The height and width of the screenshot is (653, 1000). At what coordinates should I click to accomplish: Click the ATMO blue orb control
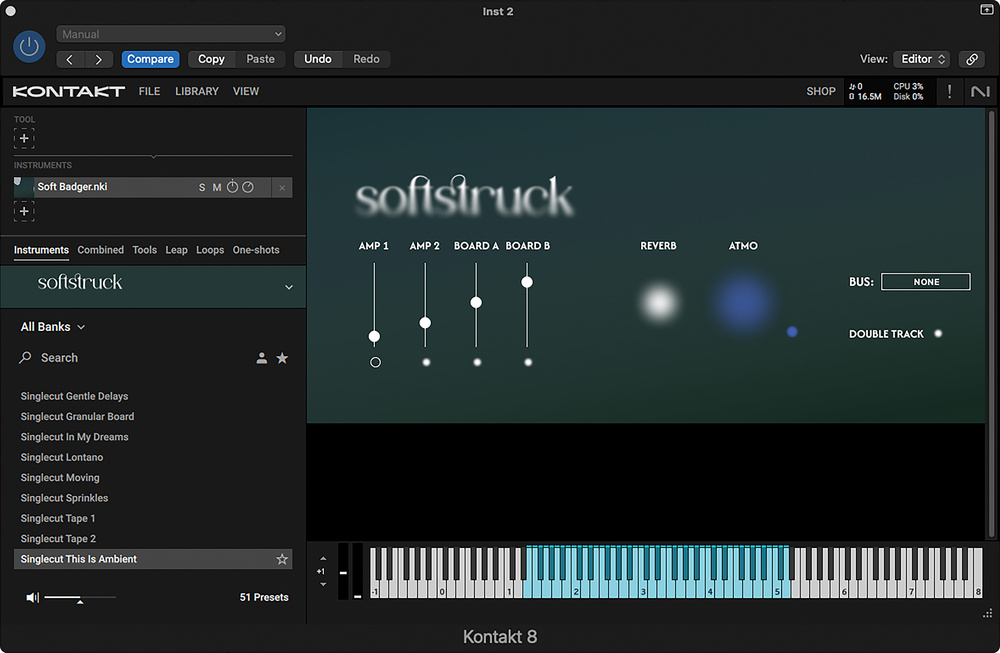pos(744,304)
